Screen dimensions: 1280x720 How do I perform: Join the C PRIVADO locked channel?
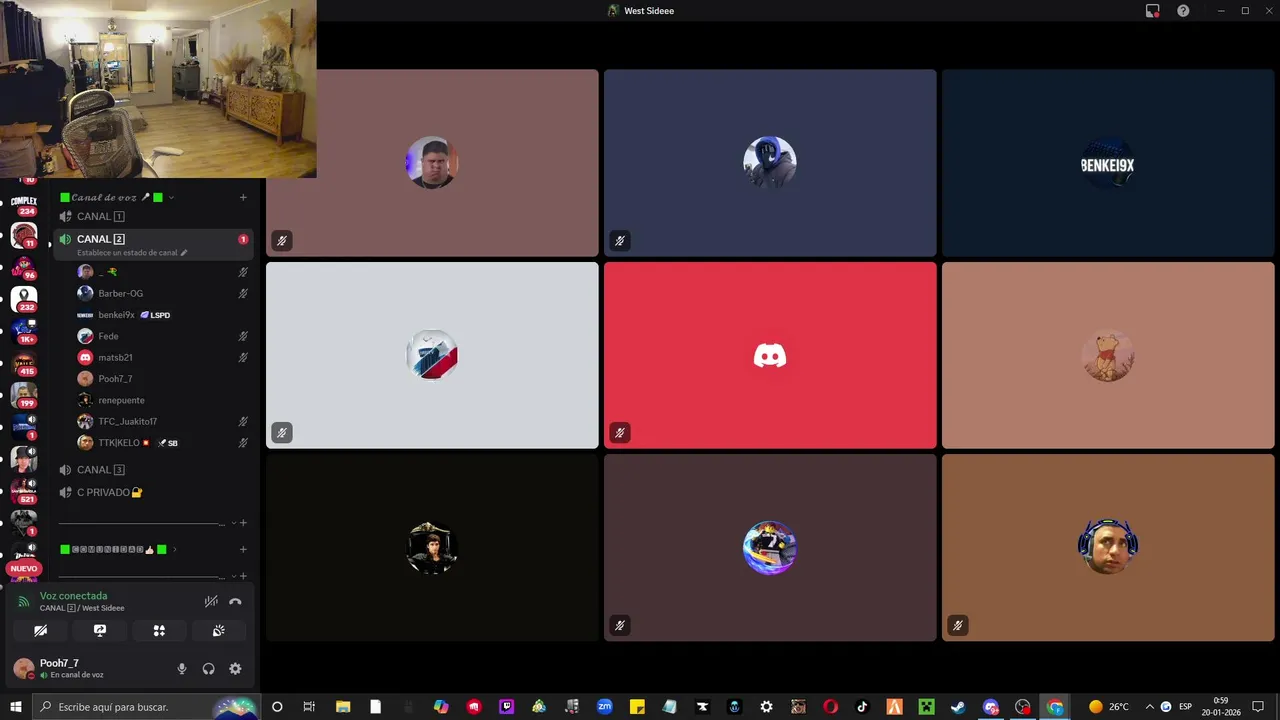click(x=153, y=493)
